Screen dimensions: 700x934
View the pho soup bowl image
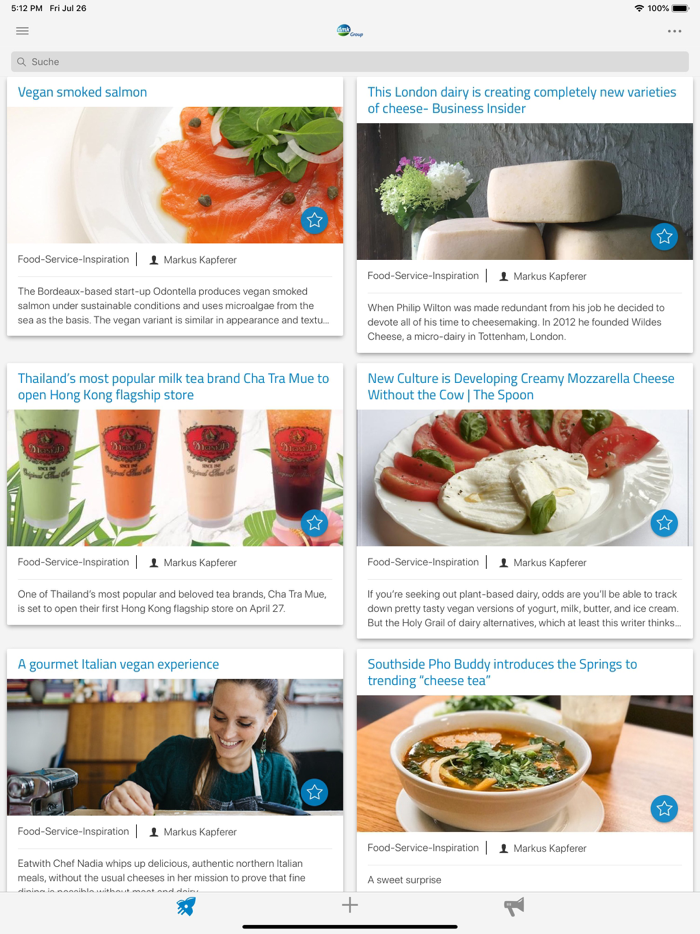(525, 764)
